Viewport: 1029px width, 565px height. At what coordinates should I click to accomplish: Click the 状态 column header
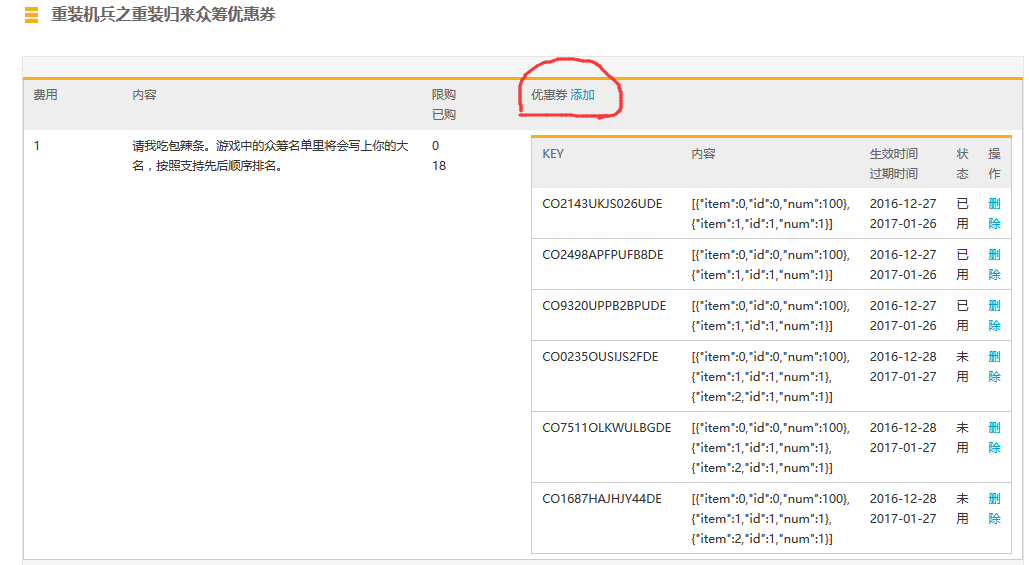[x=962, y=163]
